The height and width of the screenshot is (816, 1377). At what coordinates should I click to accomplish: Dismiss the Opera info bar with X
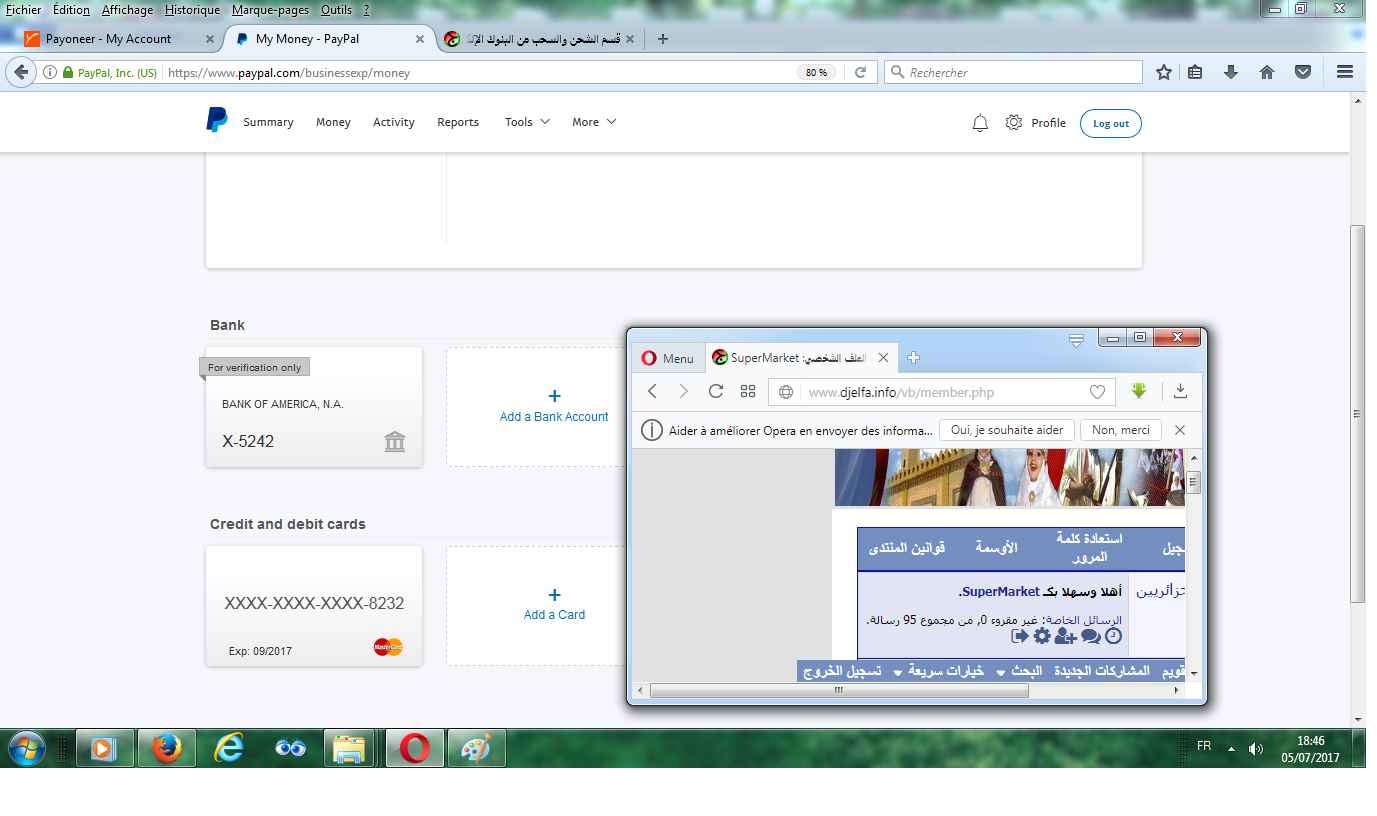pyautogui.click(x=1180, y=430)
